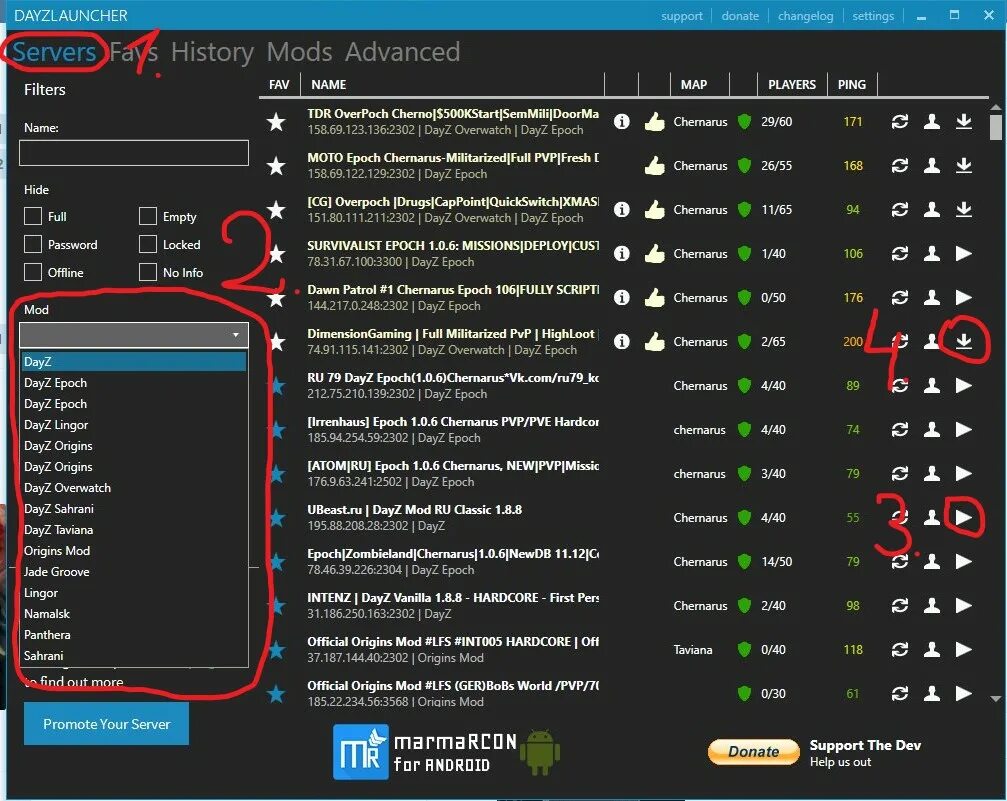Refresh the Official Origins Mod HARDCORE server
This screenshot has width=1007, height=801.
pyautogui.click(x=900, y=649)
